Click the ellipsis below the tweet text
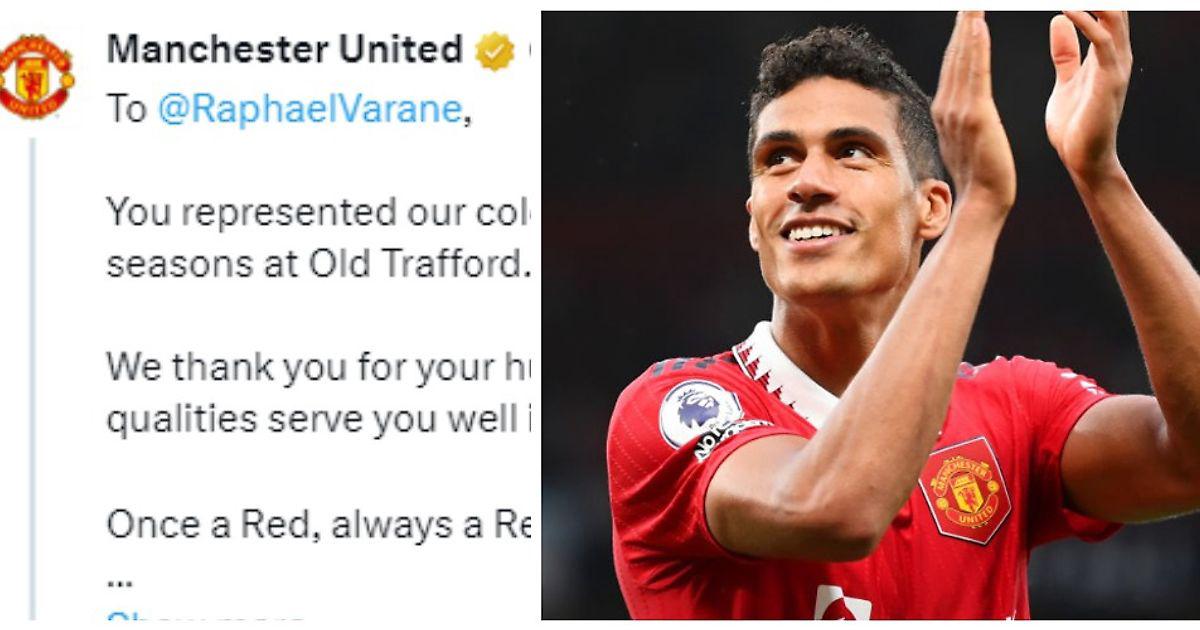 (119, 579)
